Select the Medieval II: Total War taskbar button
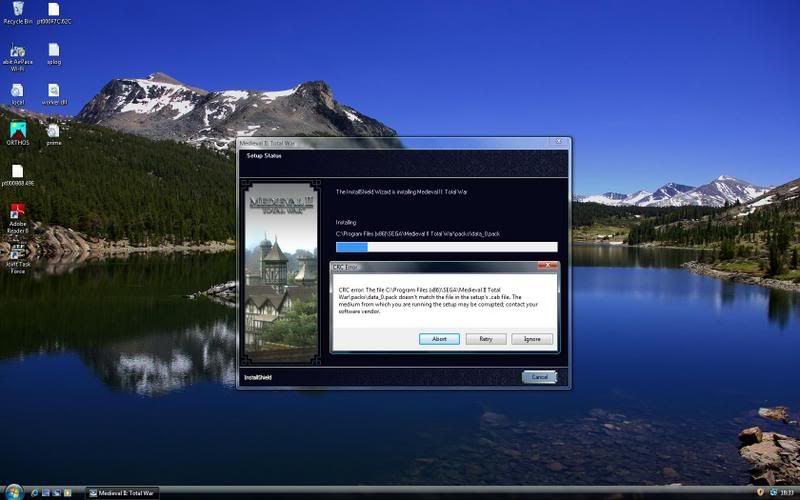The image size is (800, 500). (121, 493)
